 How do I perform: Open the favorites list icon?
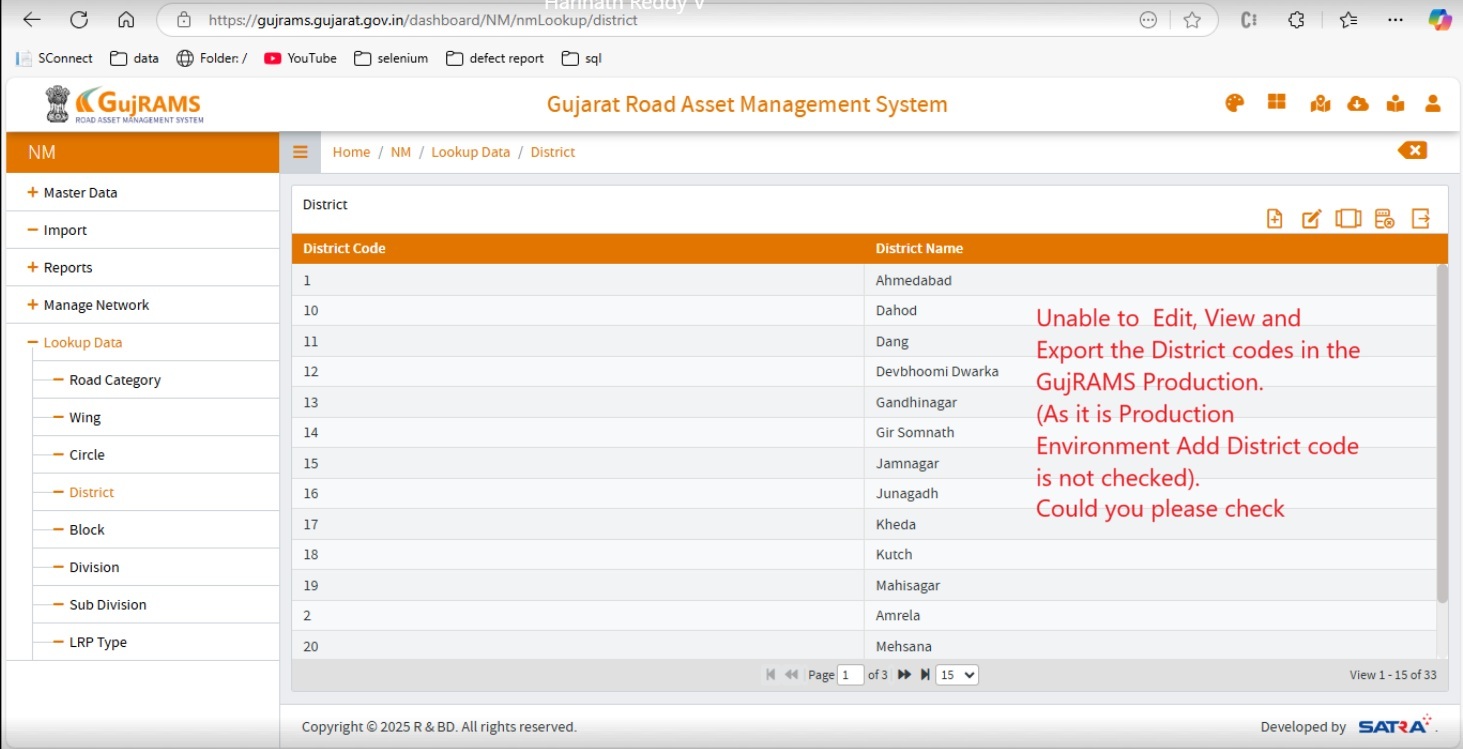click(x=1348, y=20)
